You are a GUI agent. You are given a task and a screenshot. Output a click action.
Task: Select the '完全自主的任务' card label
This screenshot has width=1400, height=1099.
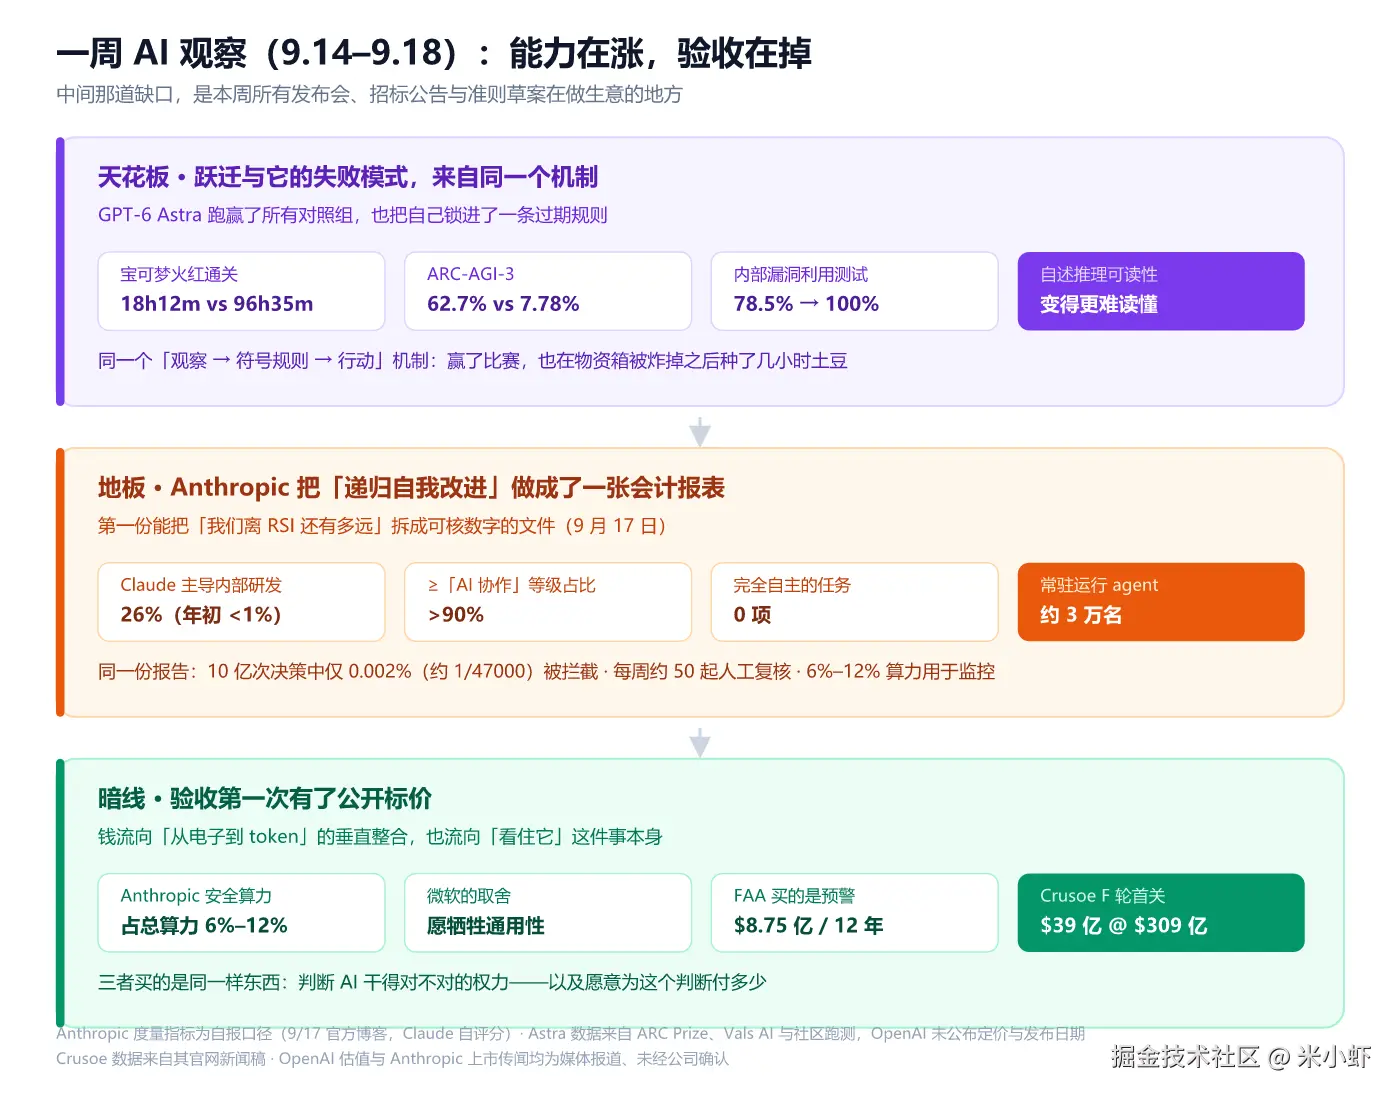[792, 585]
